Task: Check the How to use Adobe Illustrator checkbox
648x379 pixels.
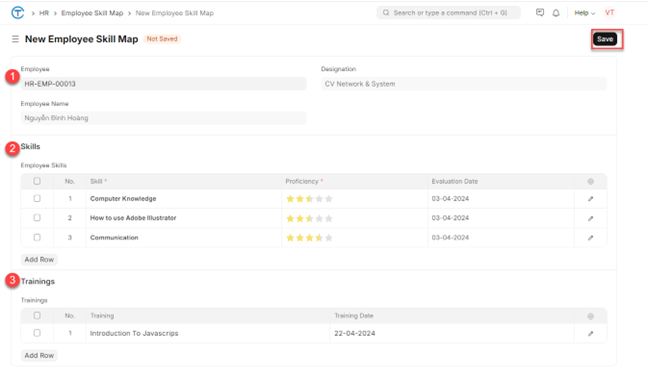Action: click(x=37, y=217)
